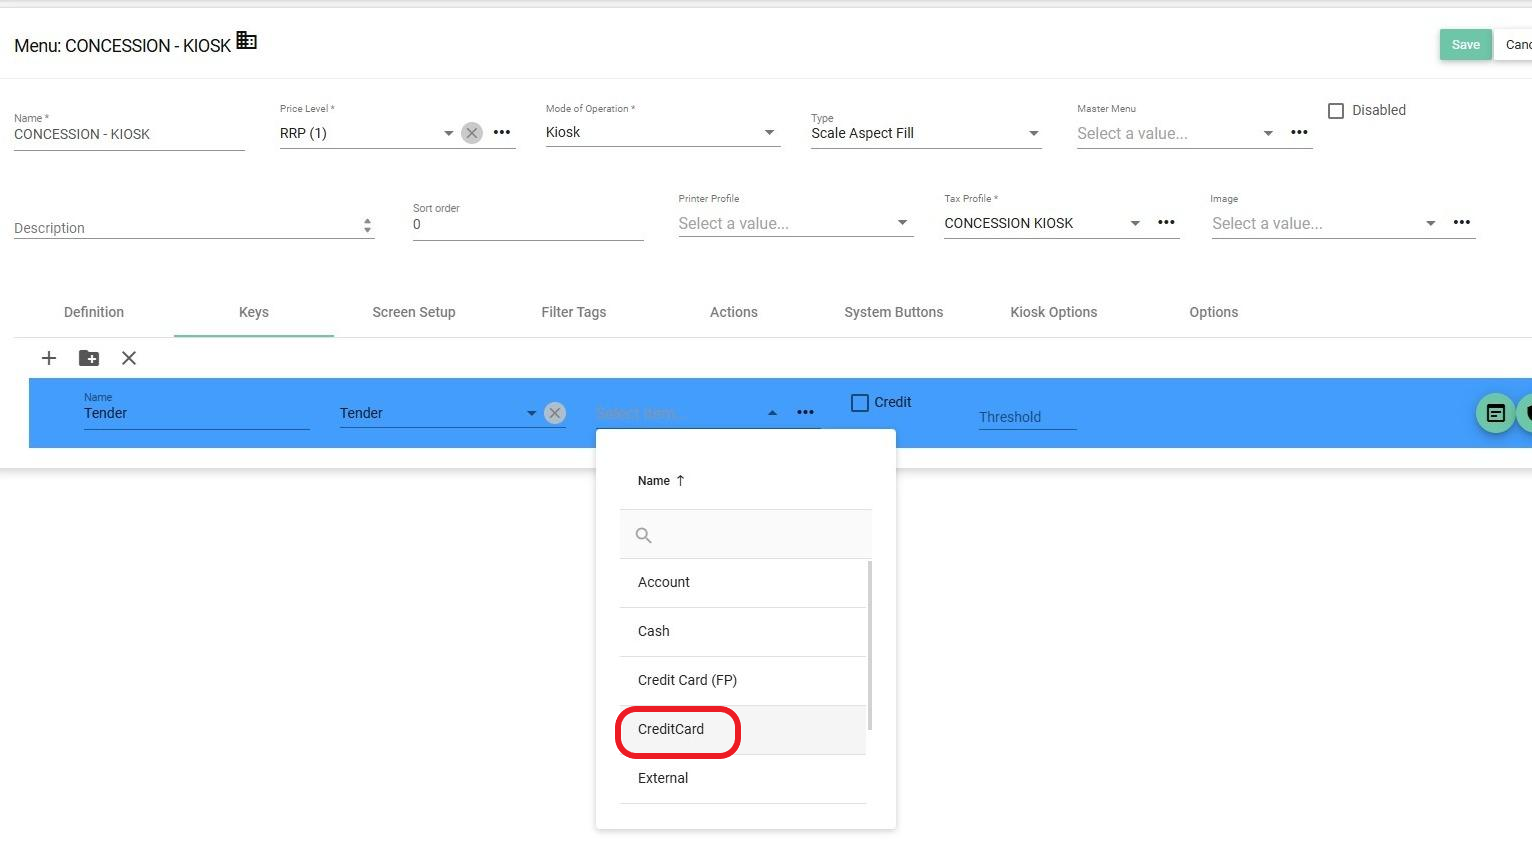1532x855 pixels.
Task: Enable the Disabled checkbox
Action: click(1336, 111)
